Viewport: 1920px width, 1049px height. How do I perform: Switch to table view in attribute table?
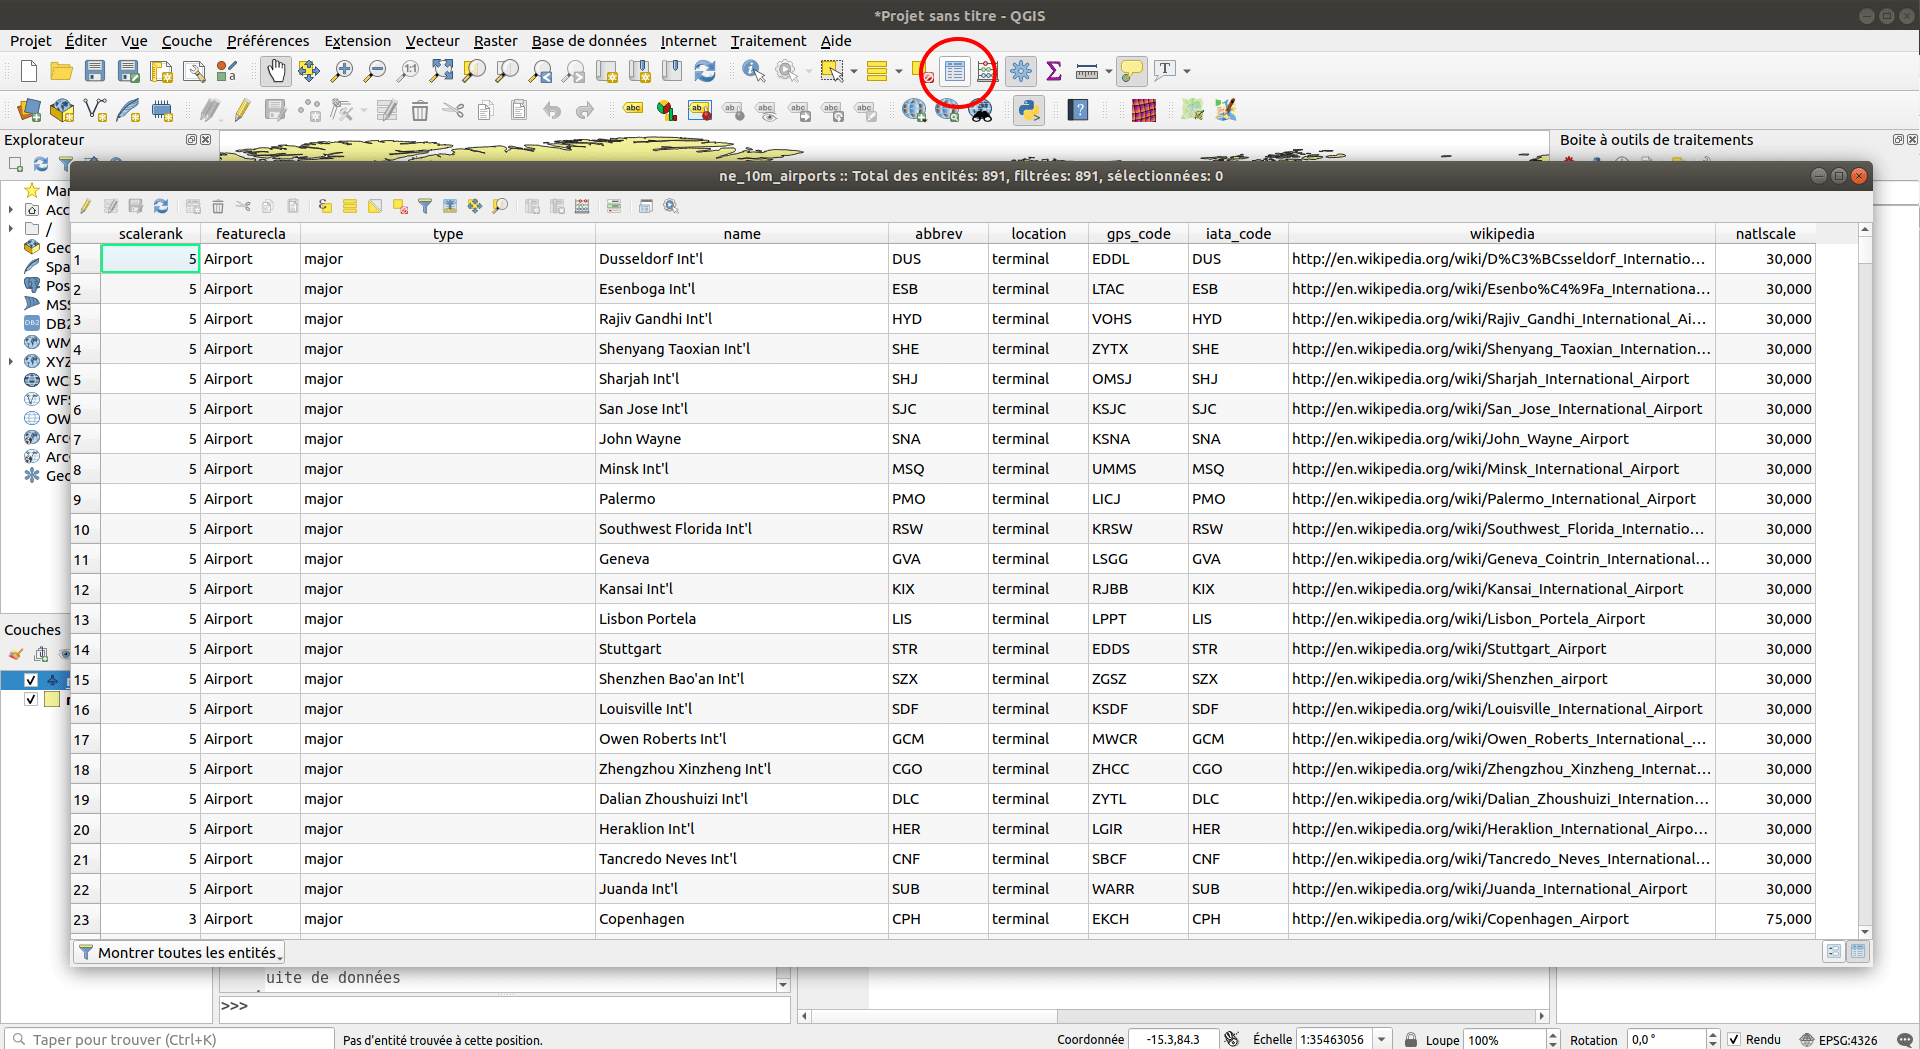click(1858, 951)
